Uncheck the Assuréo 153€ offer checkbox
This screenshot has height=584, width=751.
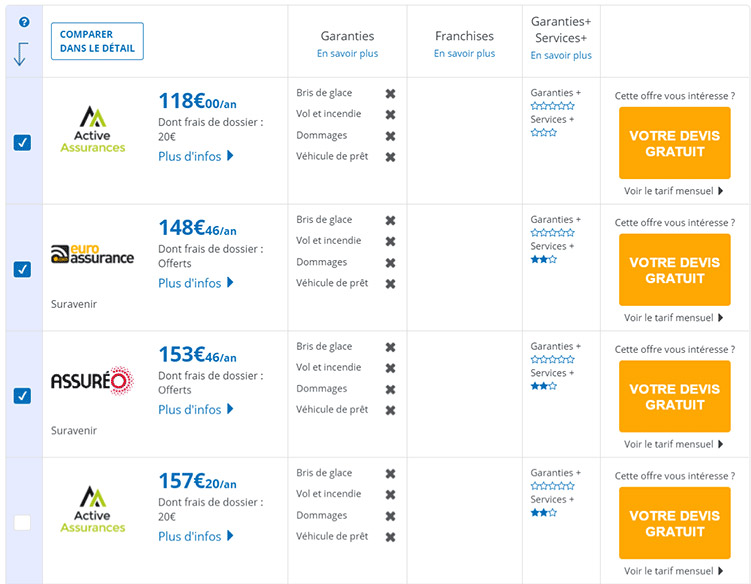coord(23,396)
